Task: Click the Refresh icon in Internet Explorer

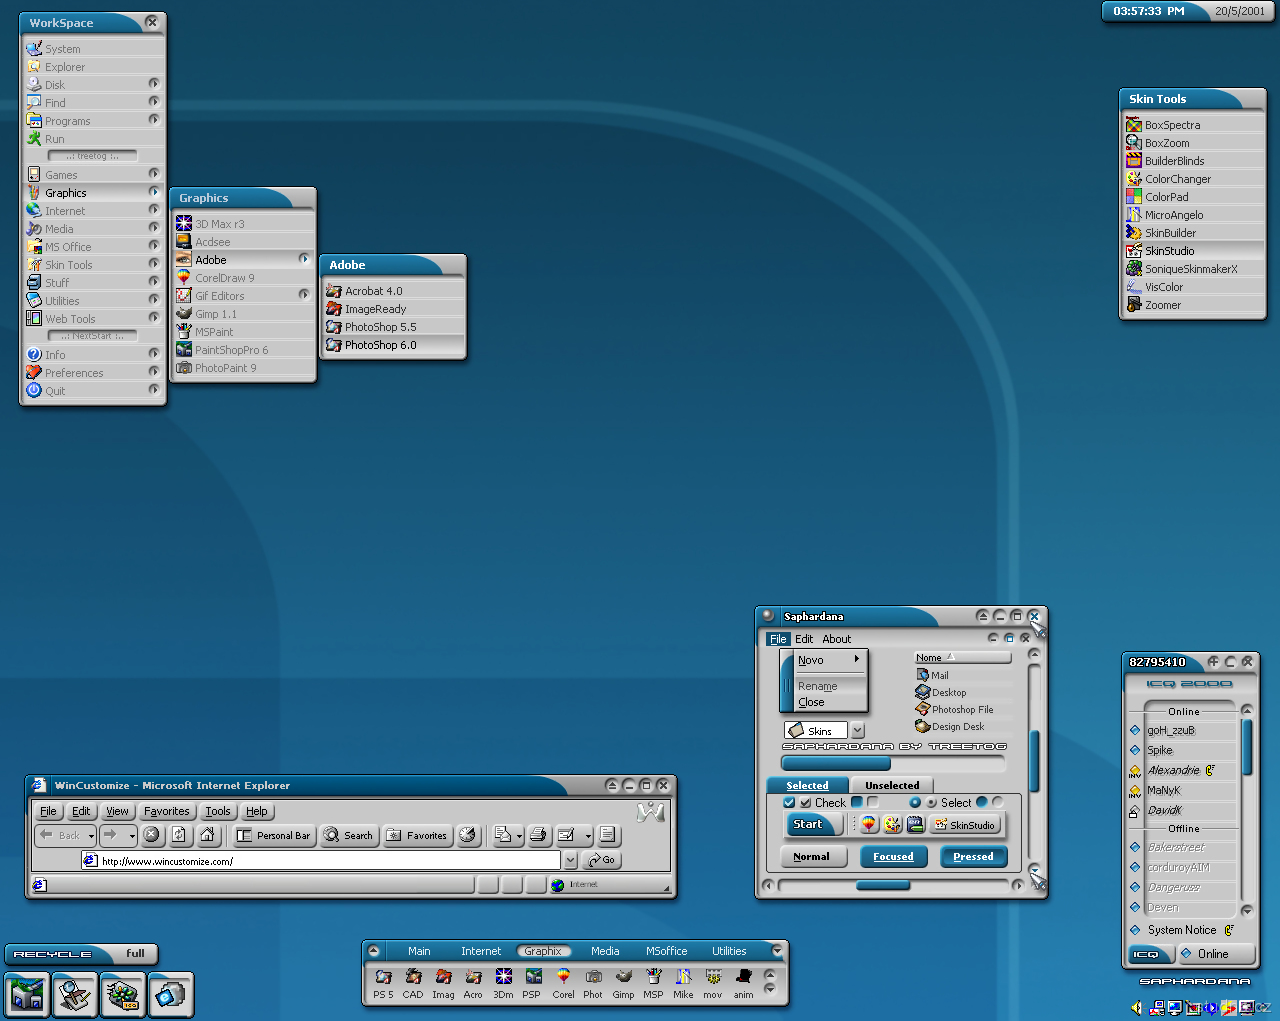Action: pyautogui.click(x=179, y=835)
